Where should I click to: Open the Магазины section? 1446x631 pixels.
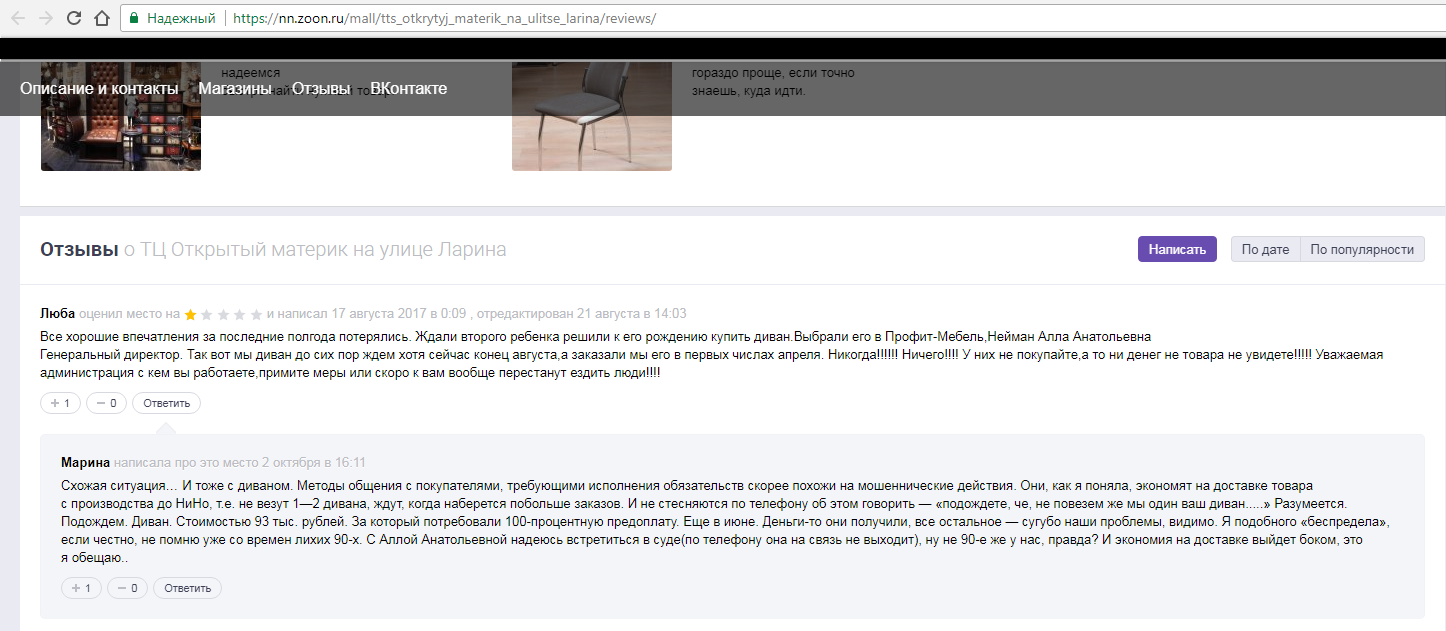tap(235, 89)
